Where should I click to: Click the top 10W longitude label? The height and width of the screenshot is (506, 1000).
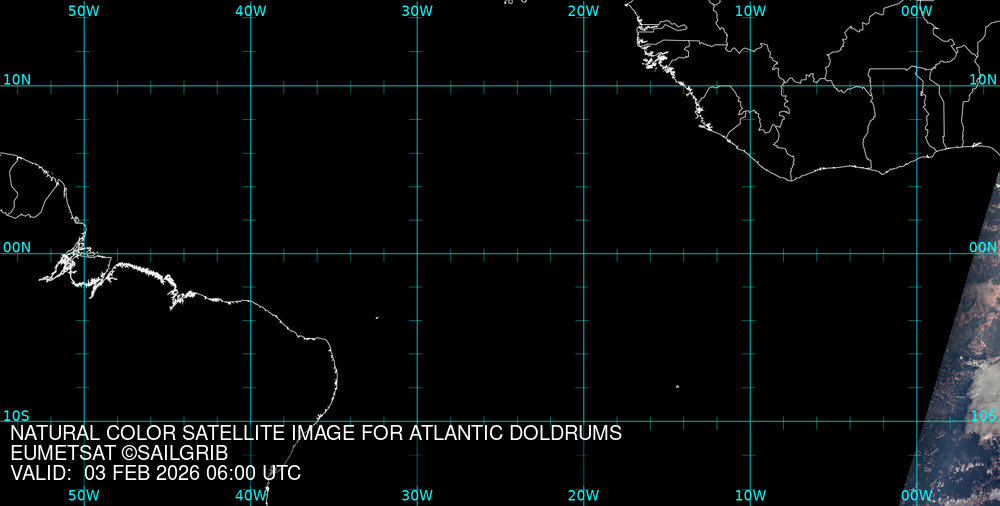point(750,10)
